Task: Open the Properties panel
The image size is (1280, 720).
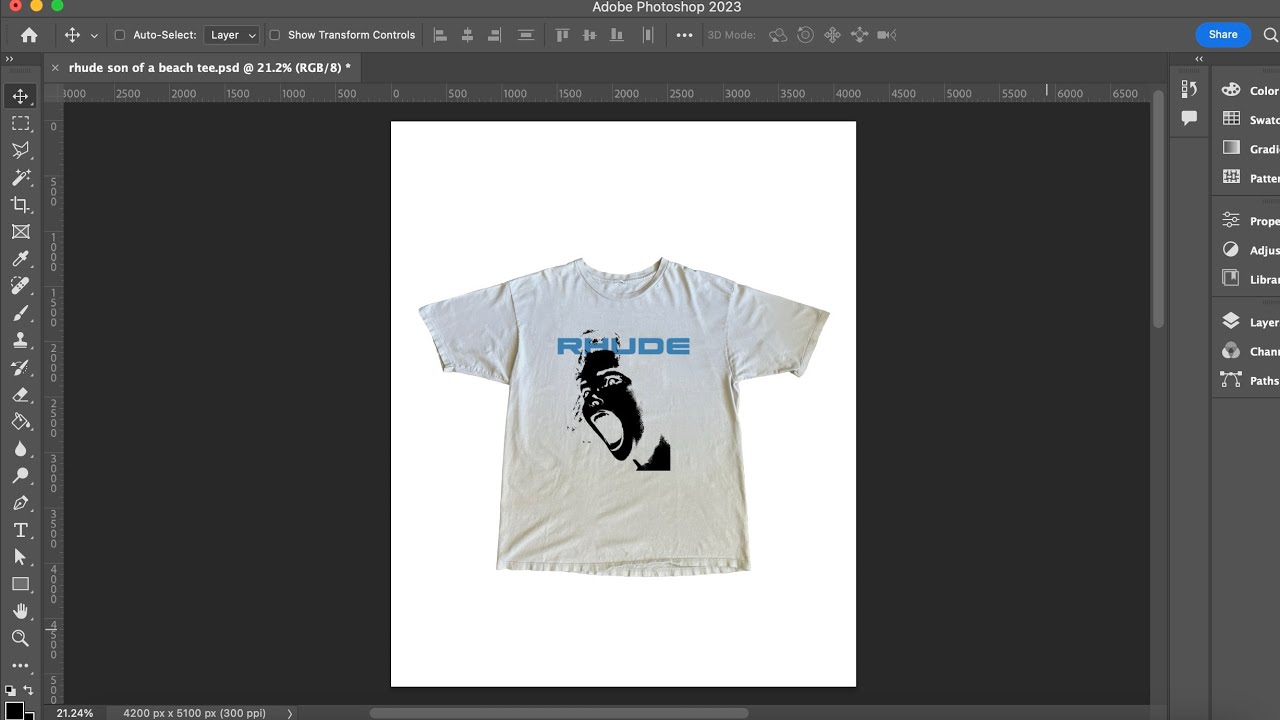Action: [x=1247, y=220]
